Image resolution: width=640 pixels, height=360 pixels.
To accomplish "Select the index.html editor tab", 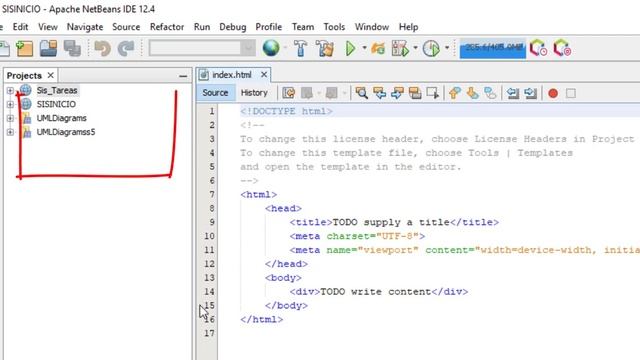I will 232,75.
